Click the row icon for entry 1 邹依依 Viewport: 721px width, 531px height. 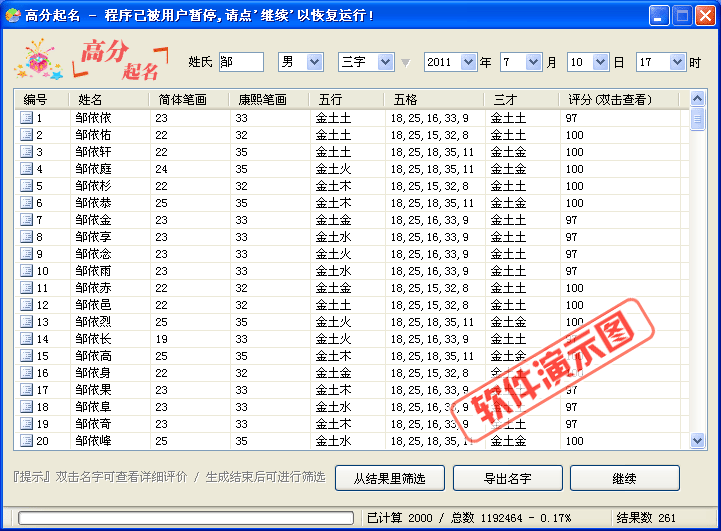[27, 118]
